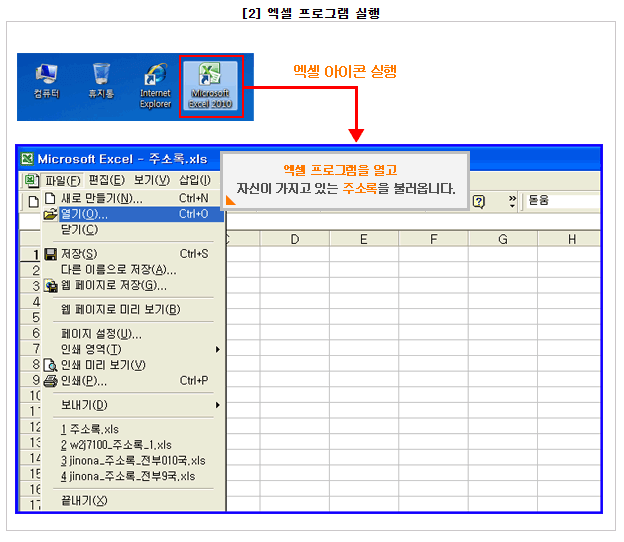Open the 파일(F) menu
This screenshot has width=624, height=542.
62,181
